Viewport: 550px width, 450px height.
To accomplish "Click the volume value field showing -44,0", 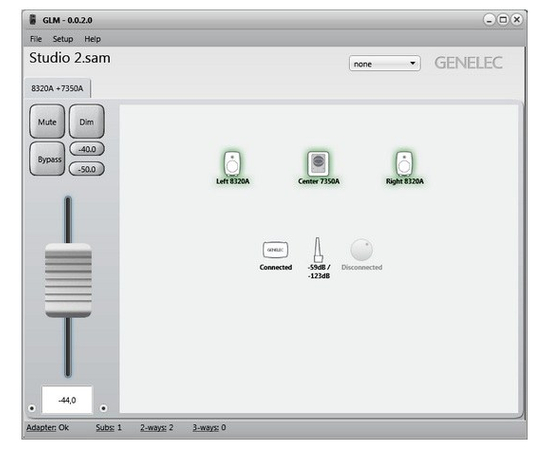I will coord(67,400).
